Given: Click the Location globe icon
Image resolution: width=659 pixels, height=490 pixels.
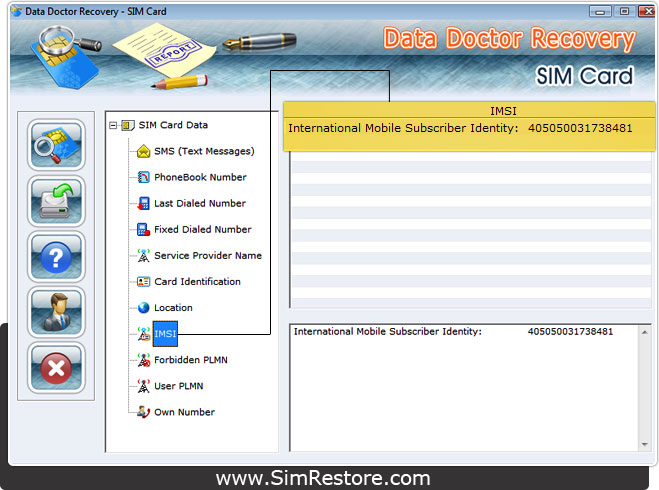Looking at the screenshot, I should point(143,308).
